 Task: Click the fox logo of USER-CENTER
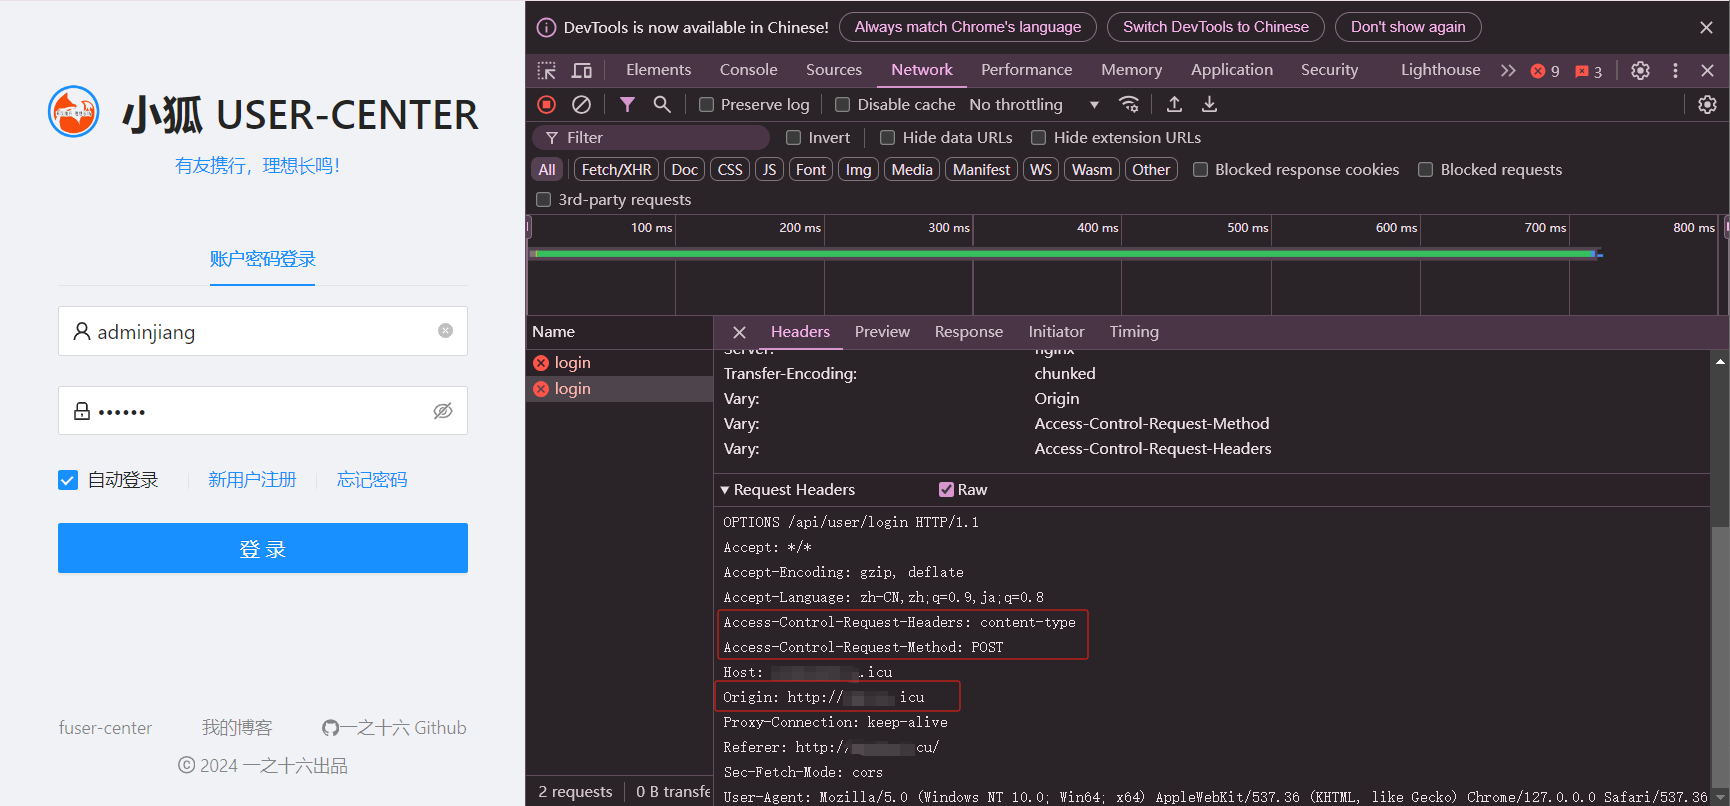[x=74, y=111]
